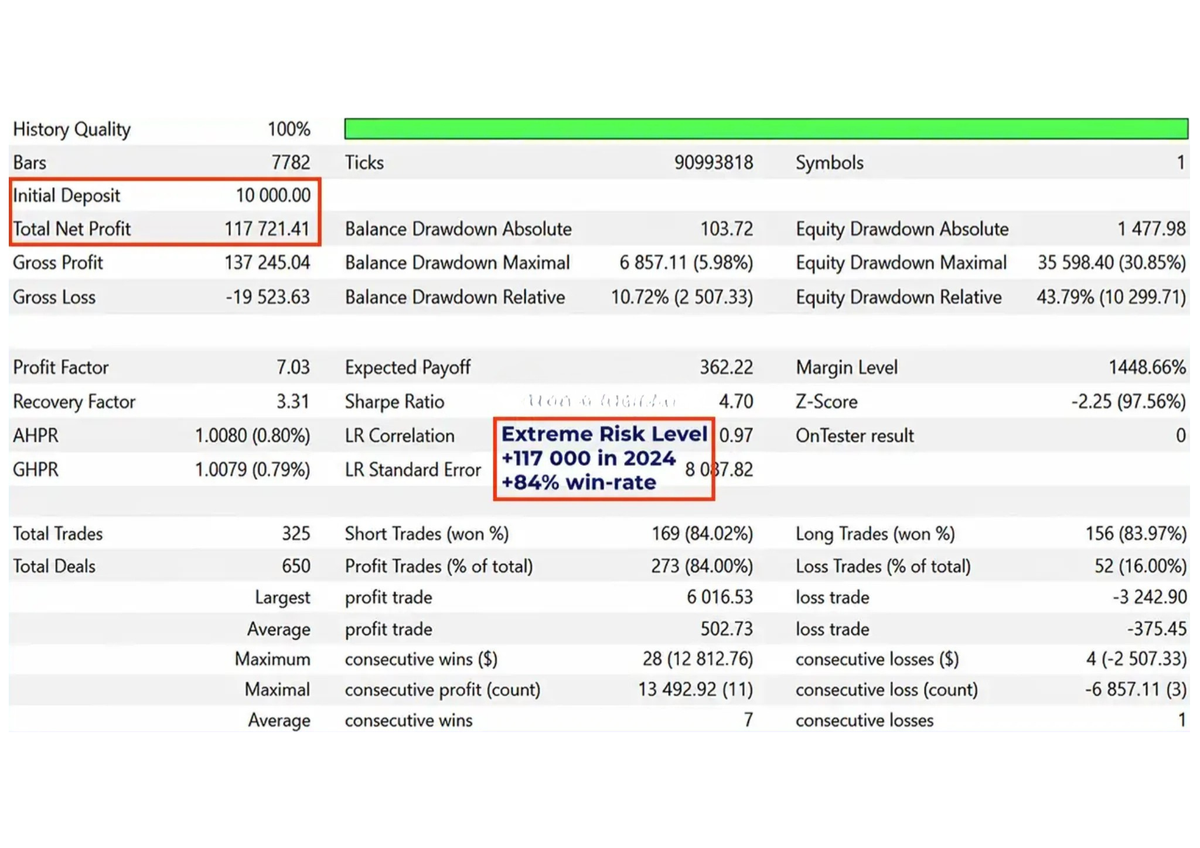Select the Equity Drawdown Maximal value

[x=1111, y=263]
